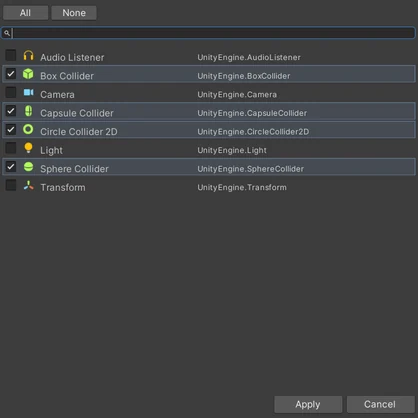This screenshot has height=418, width=418.
Task: Click the Audio Listener headphones icon
Action: (28, 55)
